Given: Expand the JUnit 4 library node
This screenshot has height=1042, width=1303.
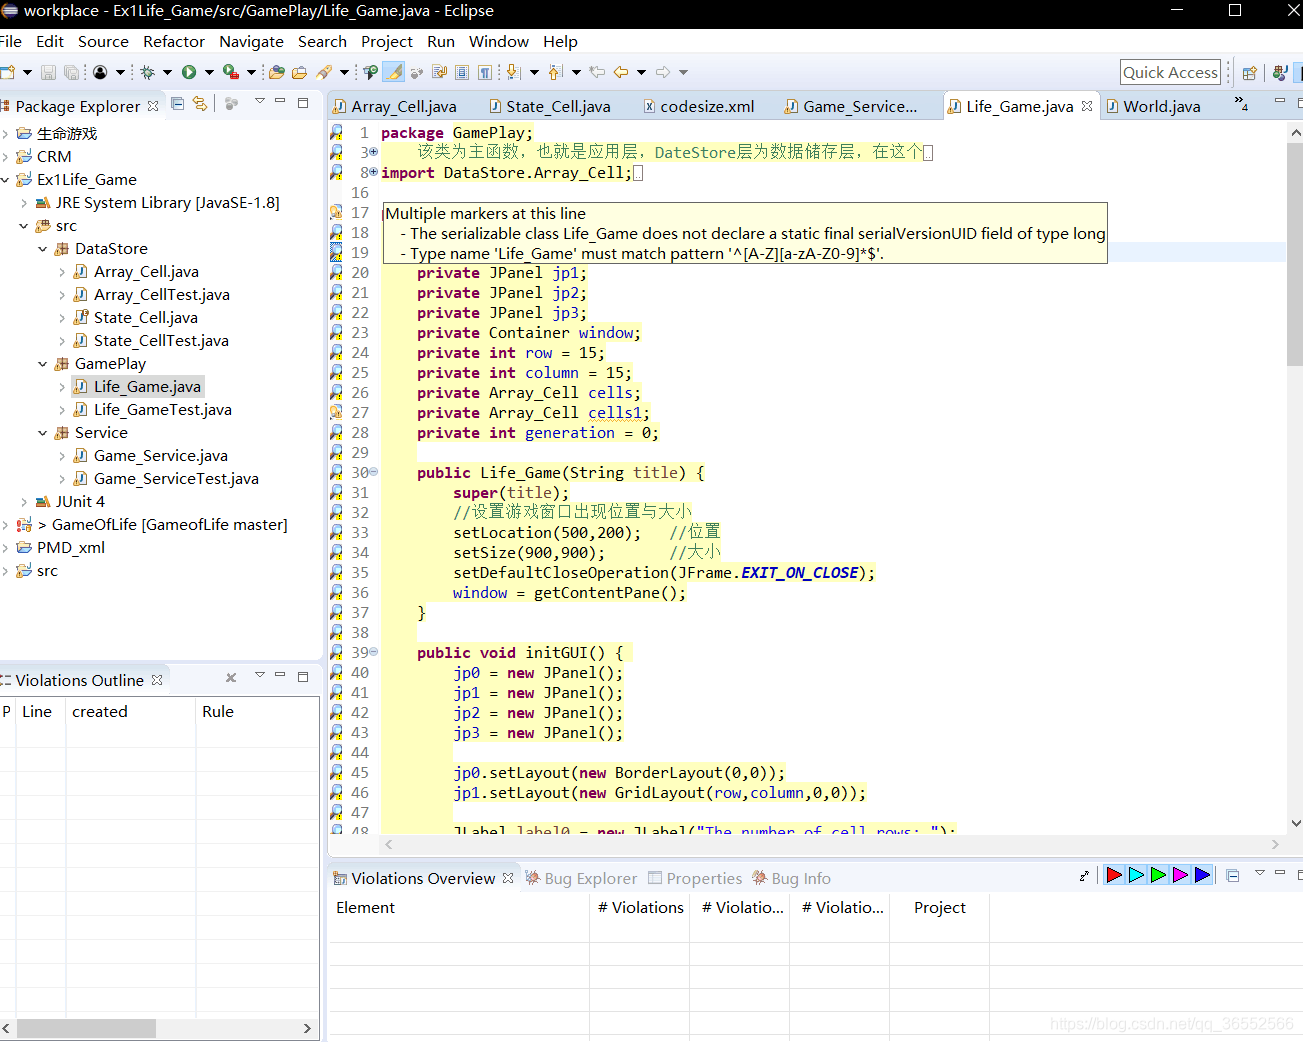Looking at the screenshot, I should pyautogui.click(x=24, y=502).
